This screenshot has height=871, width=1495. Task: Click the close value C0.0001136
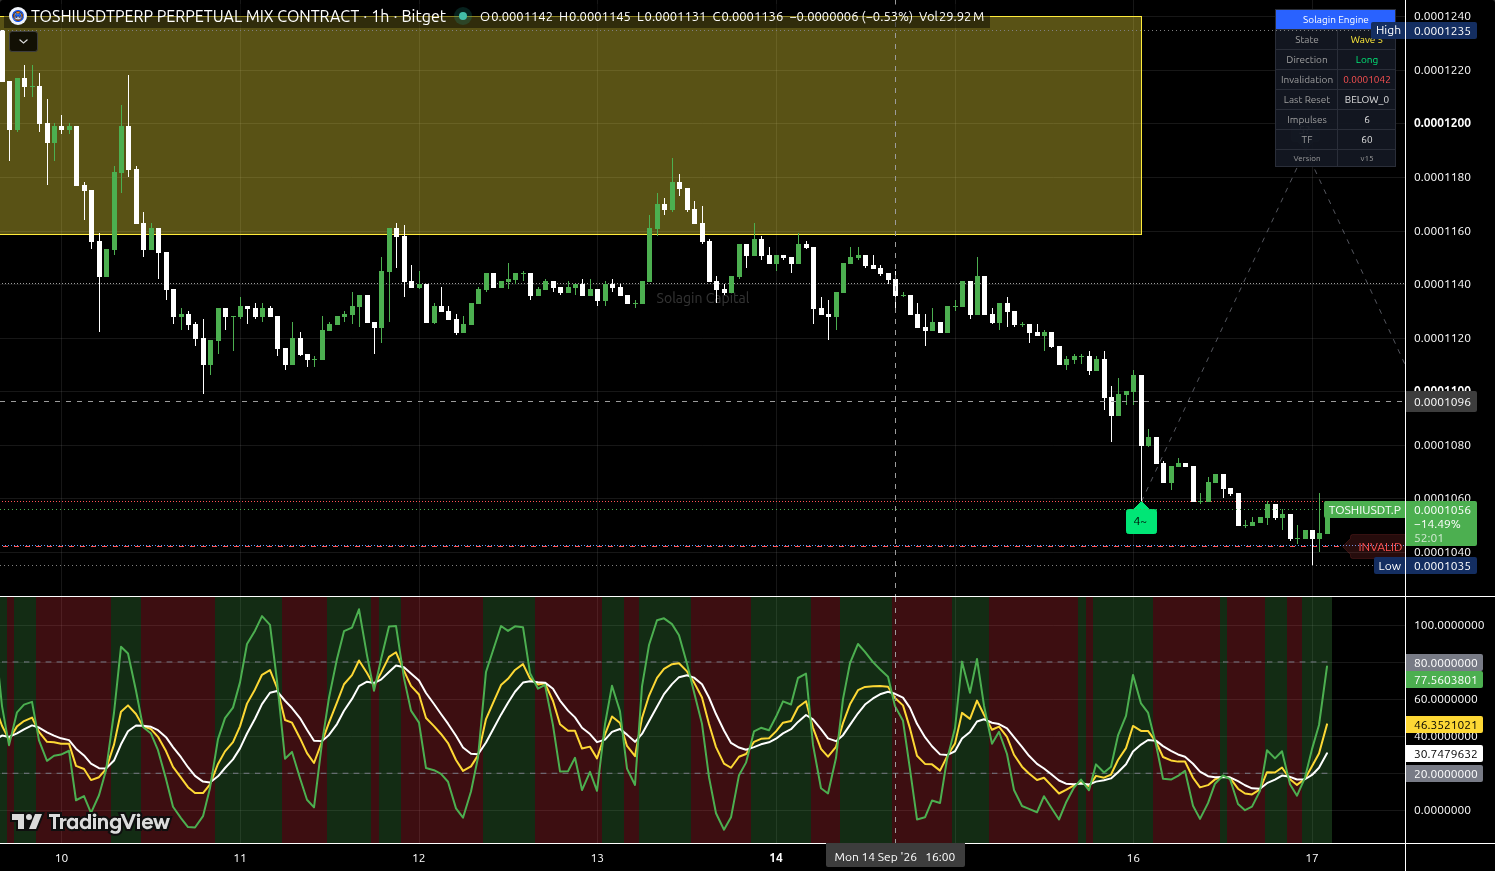[x=748, y=17]
